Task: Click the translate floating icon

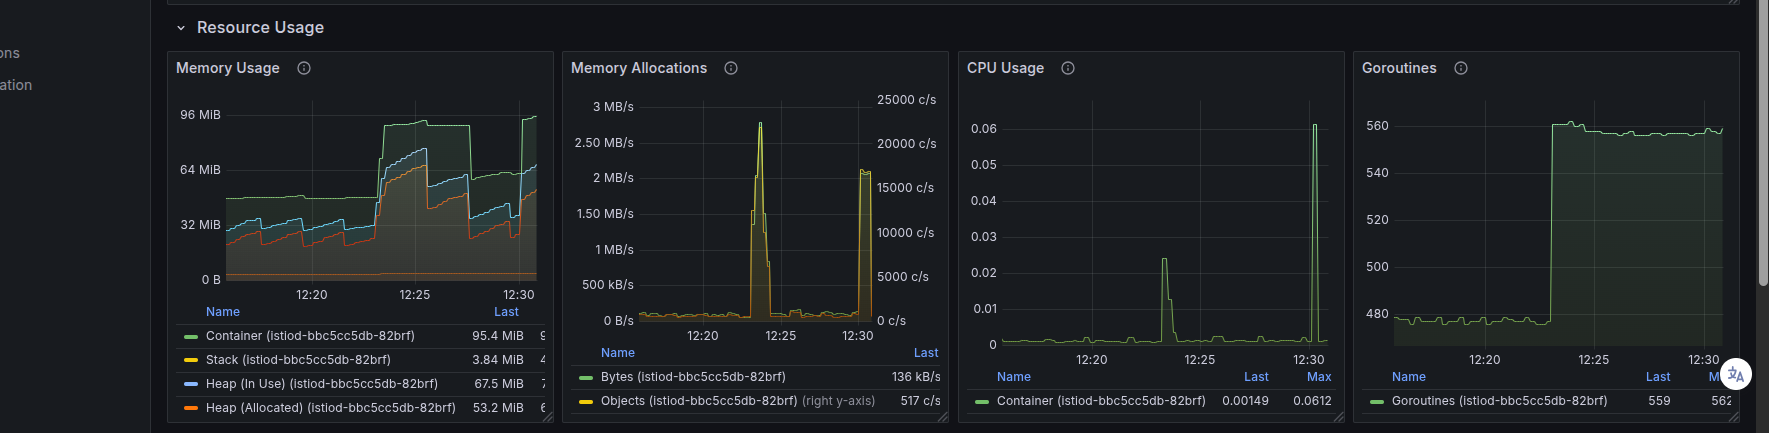Action: 1736,375
